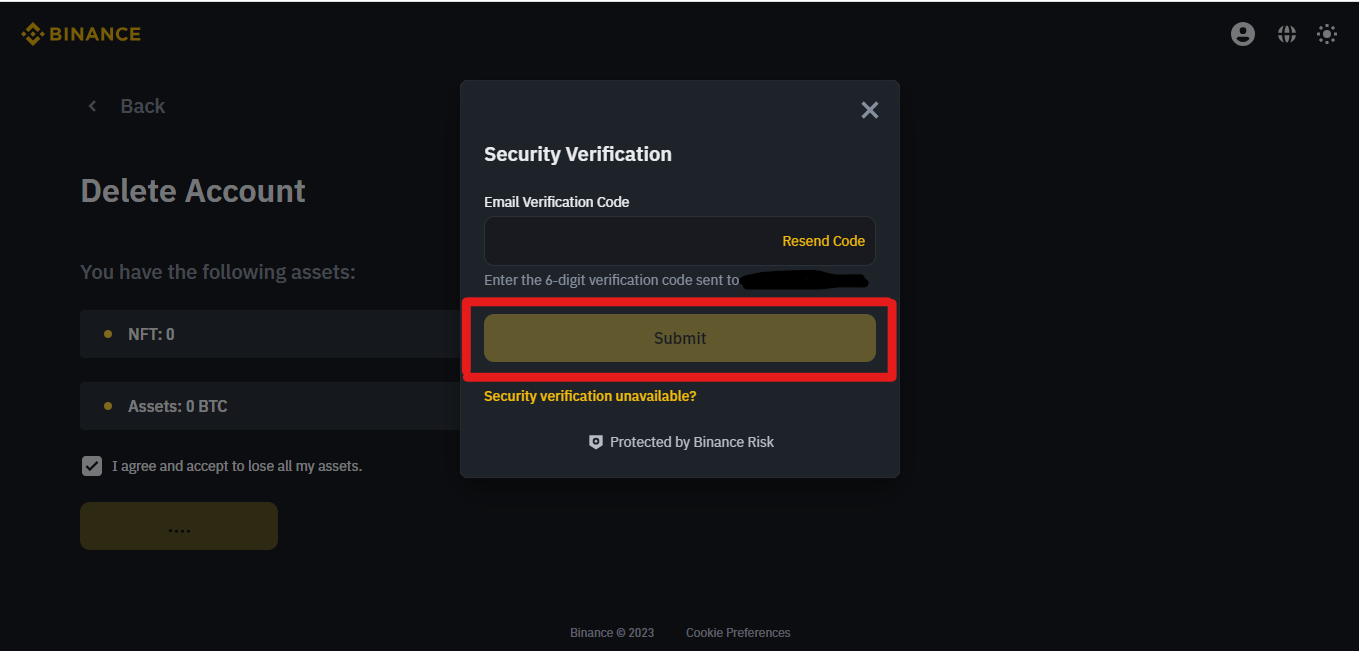Click 'You have the following assets:' text
Viewport: 1359px width, 651px height.
coord(218,272)
